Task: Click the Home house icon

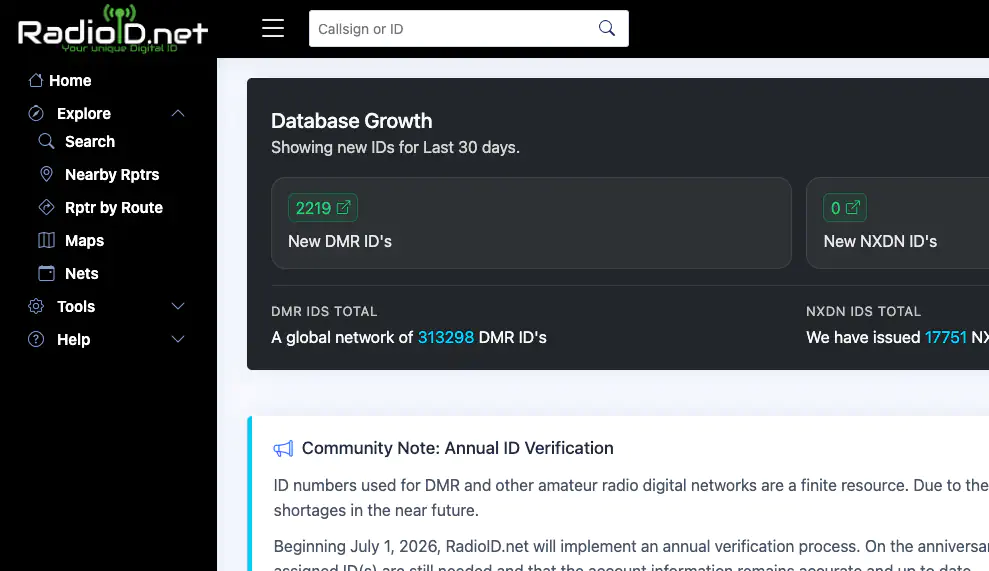Action: coord(36,81)
